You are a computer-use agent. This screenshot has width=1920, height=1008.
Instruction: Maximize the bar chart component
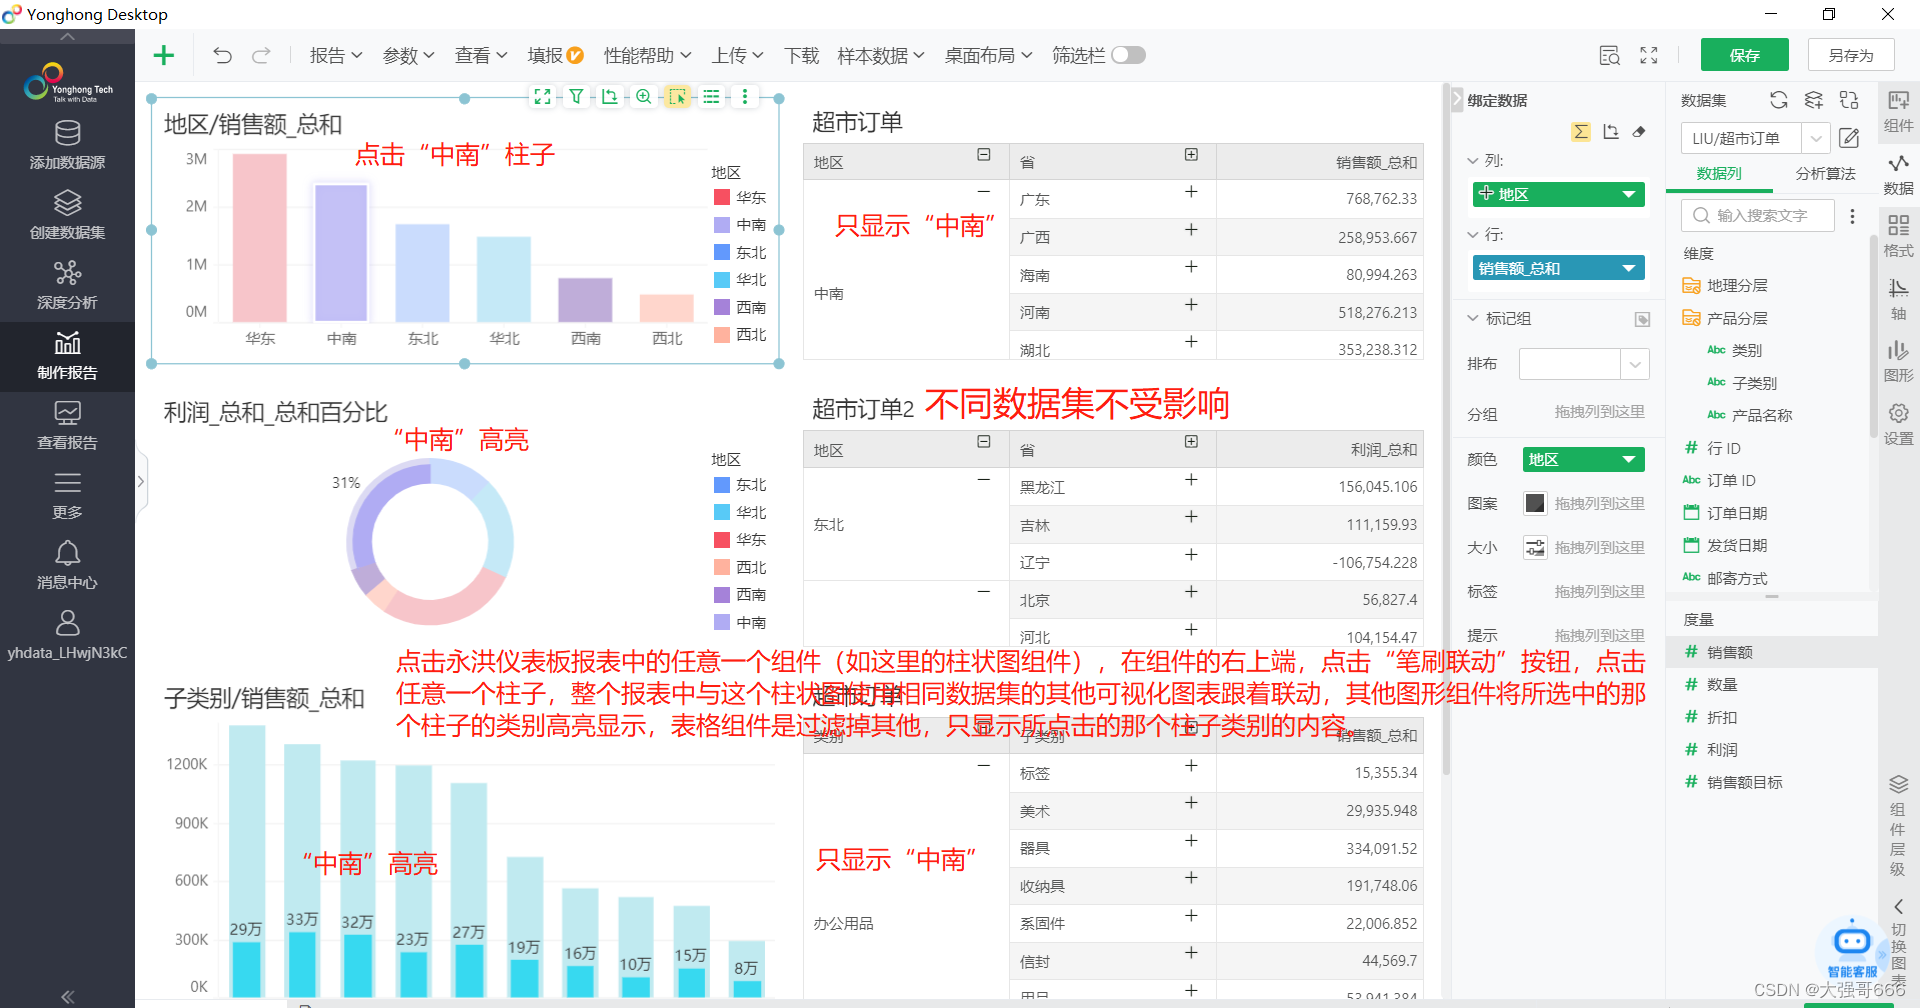point(542,97)
